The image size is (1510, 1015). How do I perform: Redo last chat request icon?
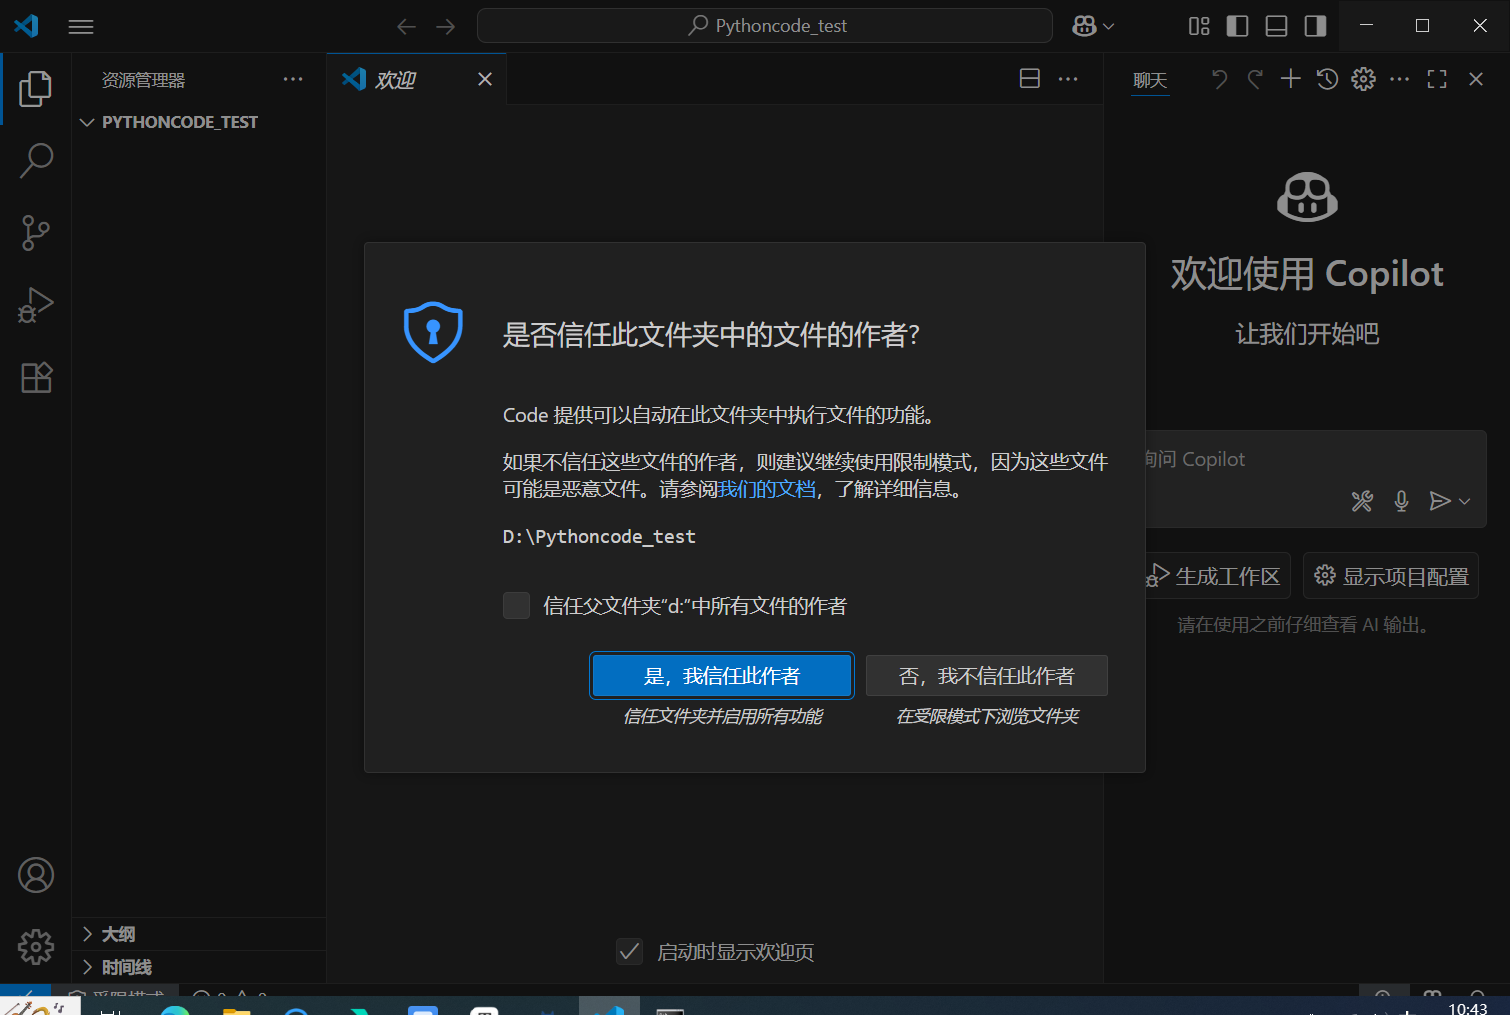click(1255, 79)
